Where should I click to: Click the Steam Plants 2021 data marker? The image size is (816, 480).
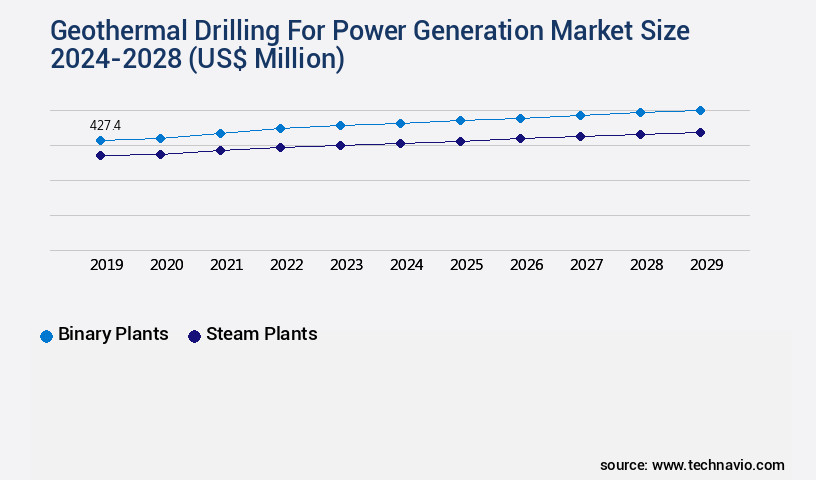220,150
